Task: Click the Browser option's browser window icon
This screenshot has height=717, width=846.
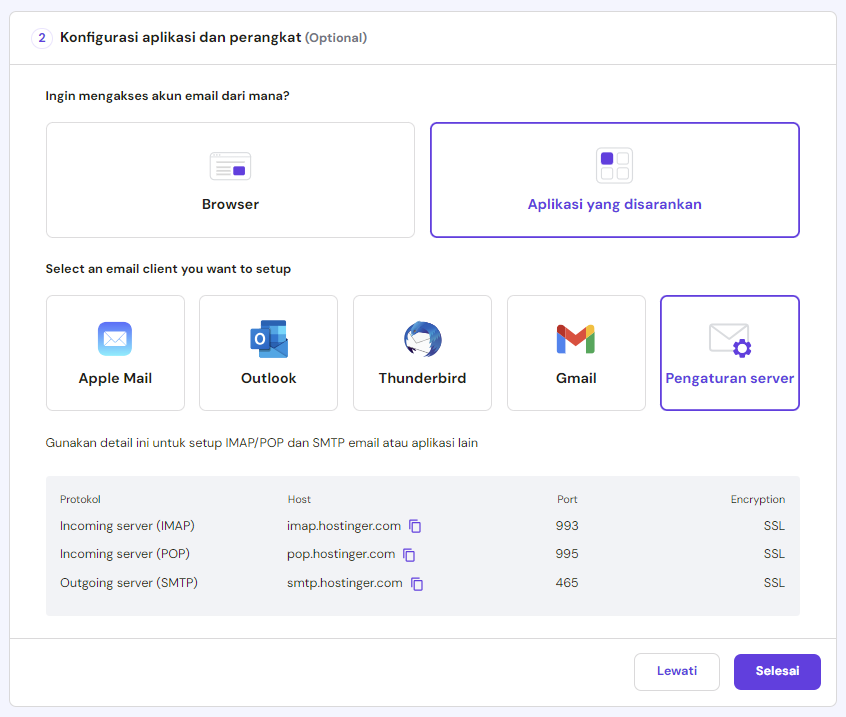Action: 230,166
